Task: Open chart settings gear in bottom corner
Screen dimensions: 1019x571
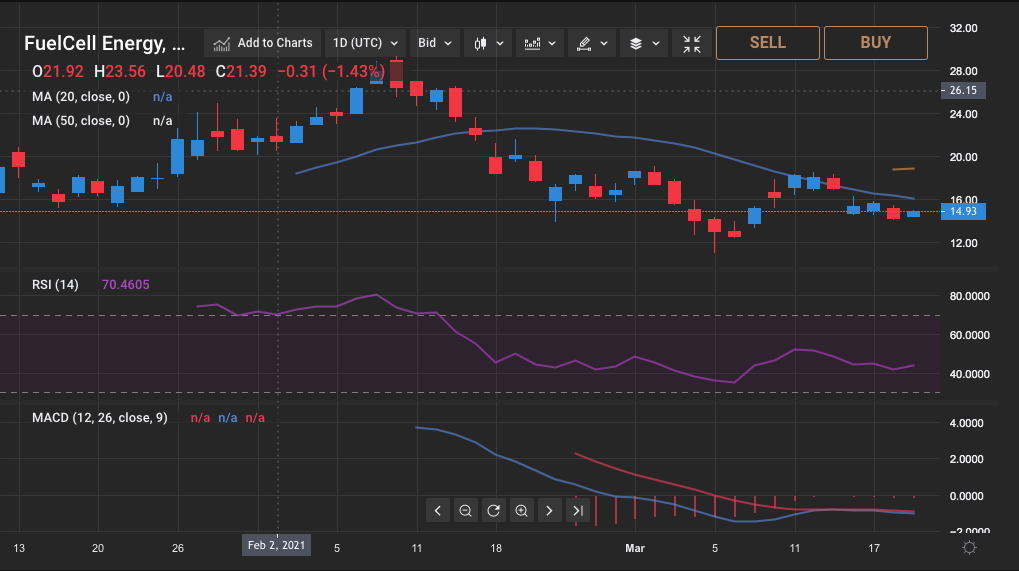Action: (x=969, y=547)
